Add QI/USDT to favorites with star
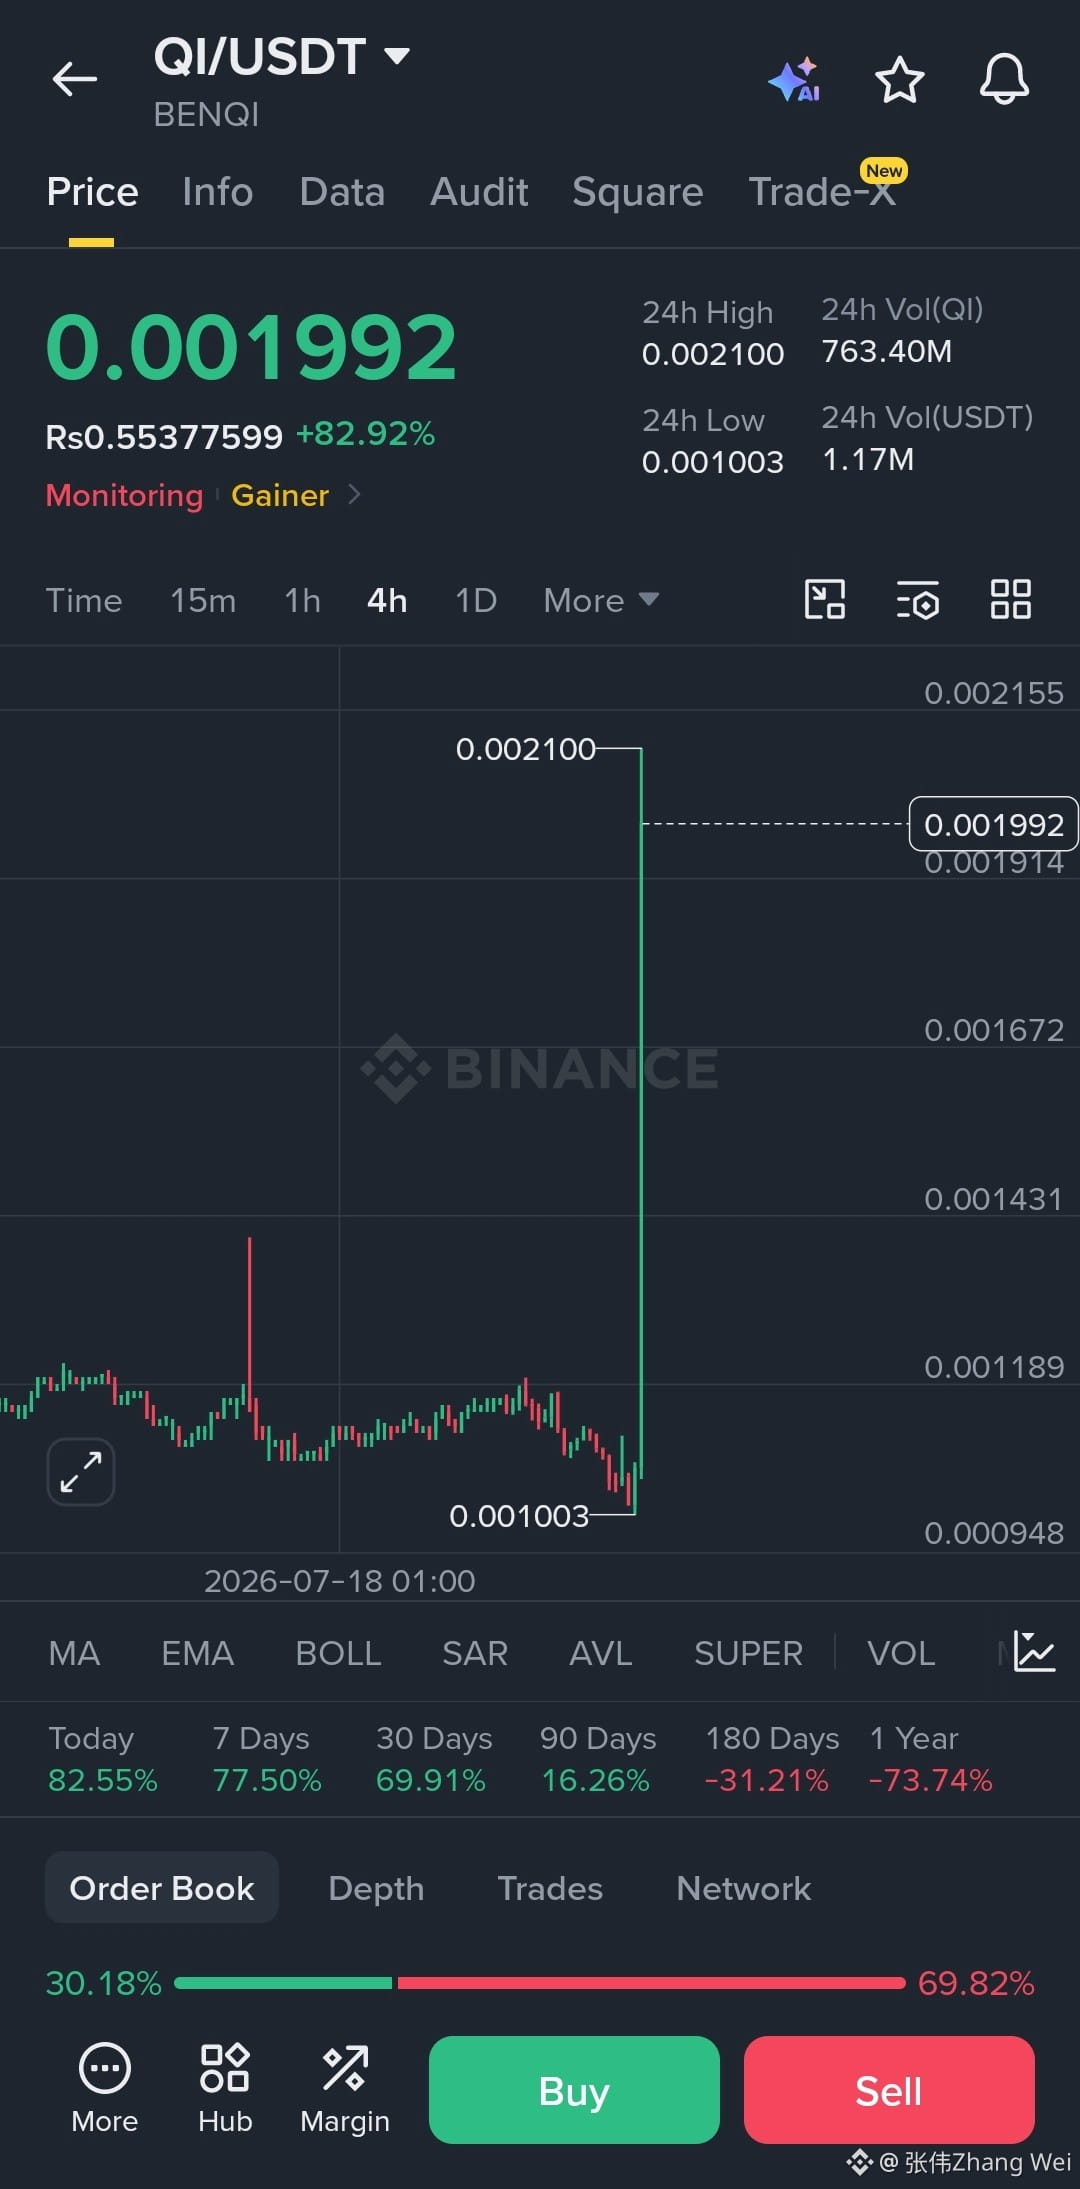The image size is (1080, 2189). pos(899,80)
